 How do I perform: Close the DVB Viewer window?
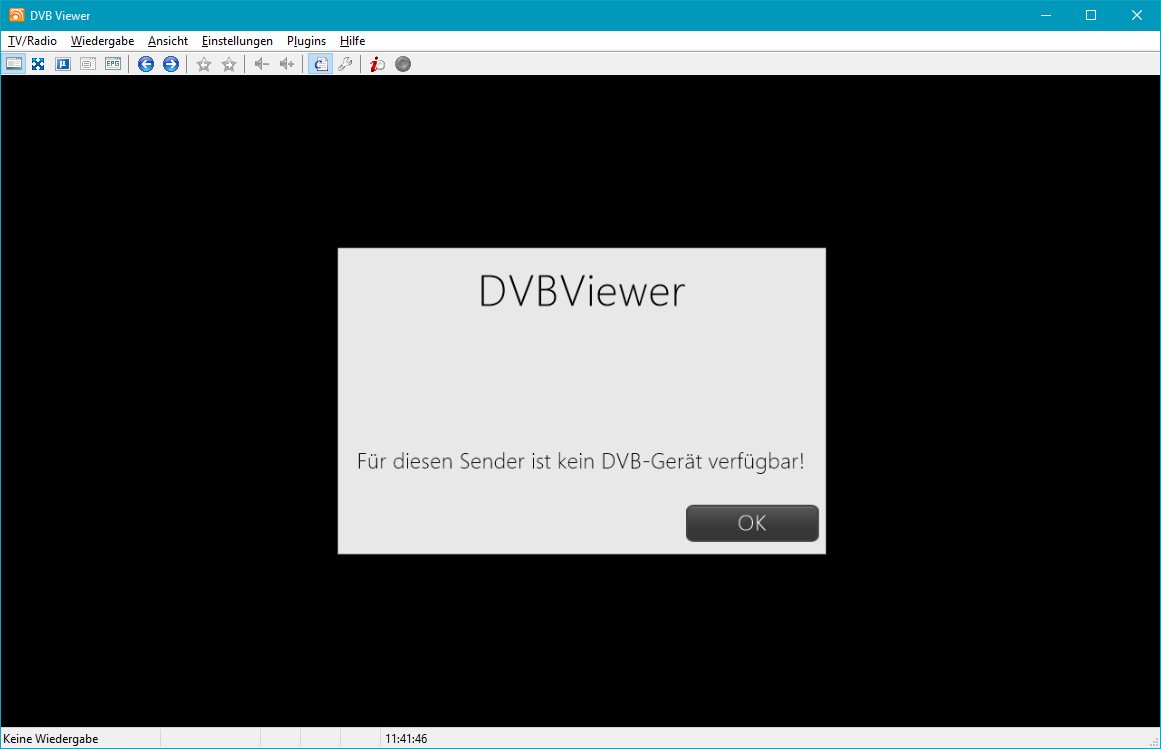[1137, 15]
